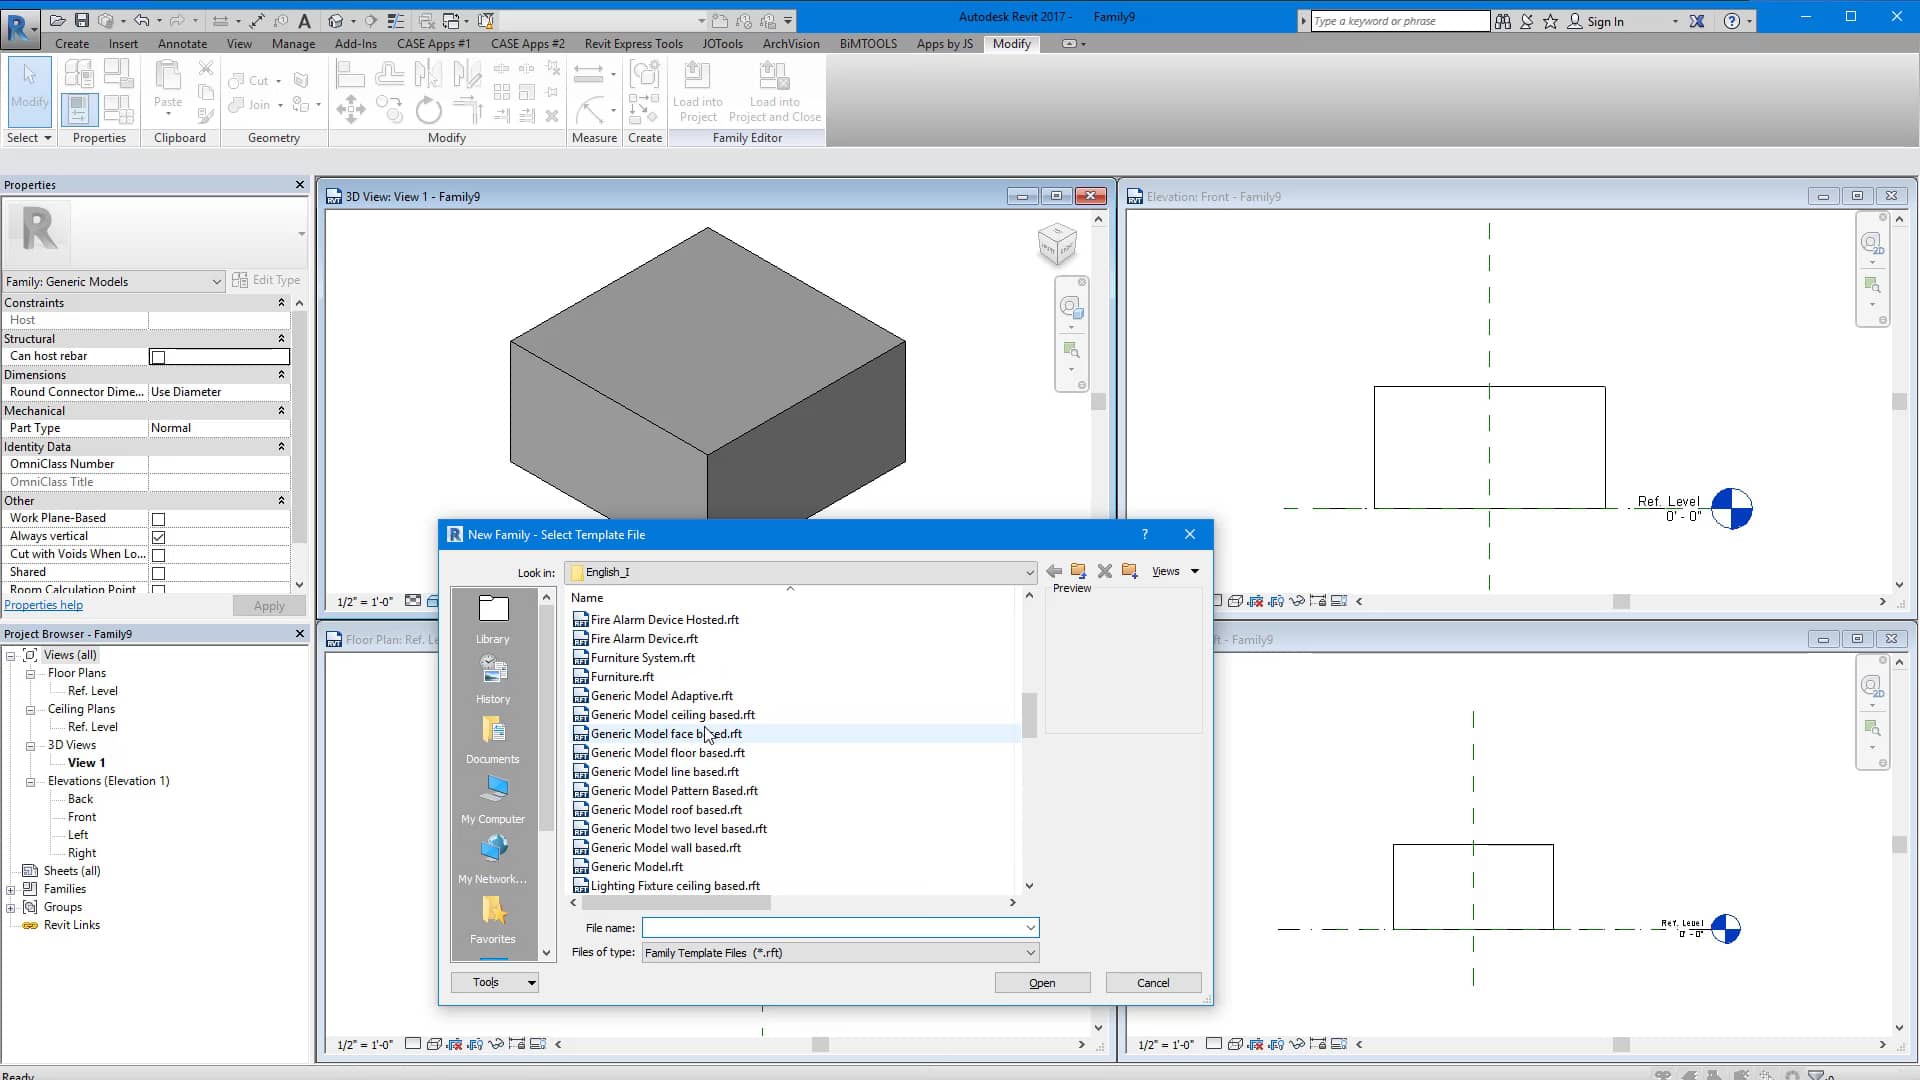Select the Move tool in the Modify panel
Screen dimensions: 1920x1080
[350, 110]
